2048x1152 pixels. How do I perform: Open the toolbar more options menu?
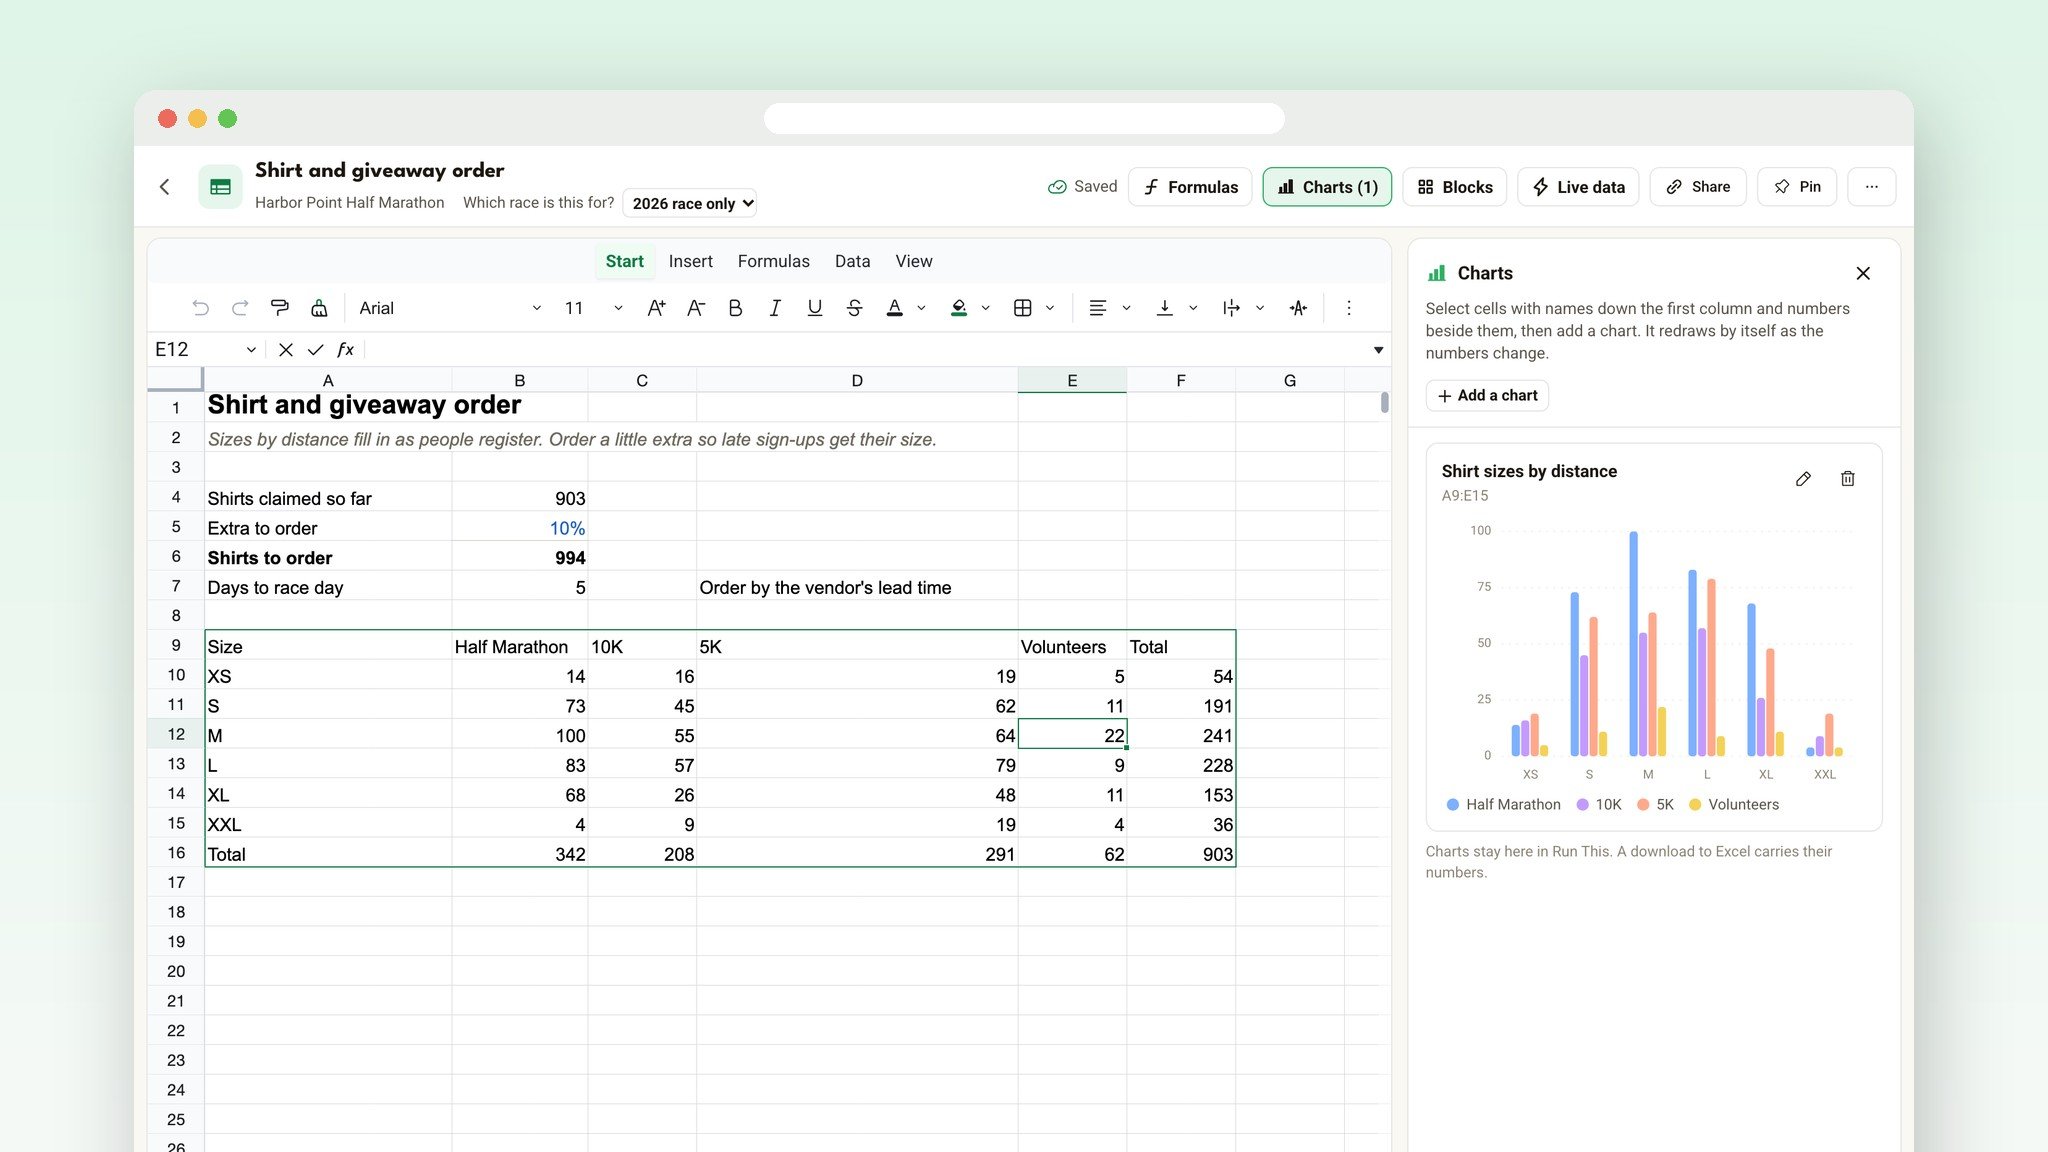click(x=1348, y=308)
